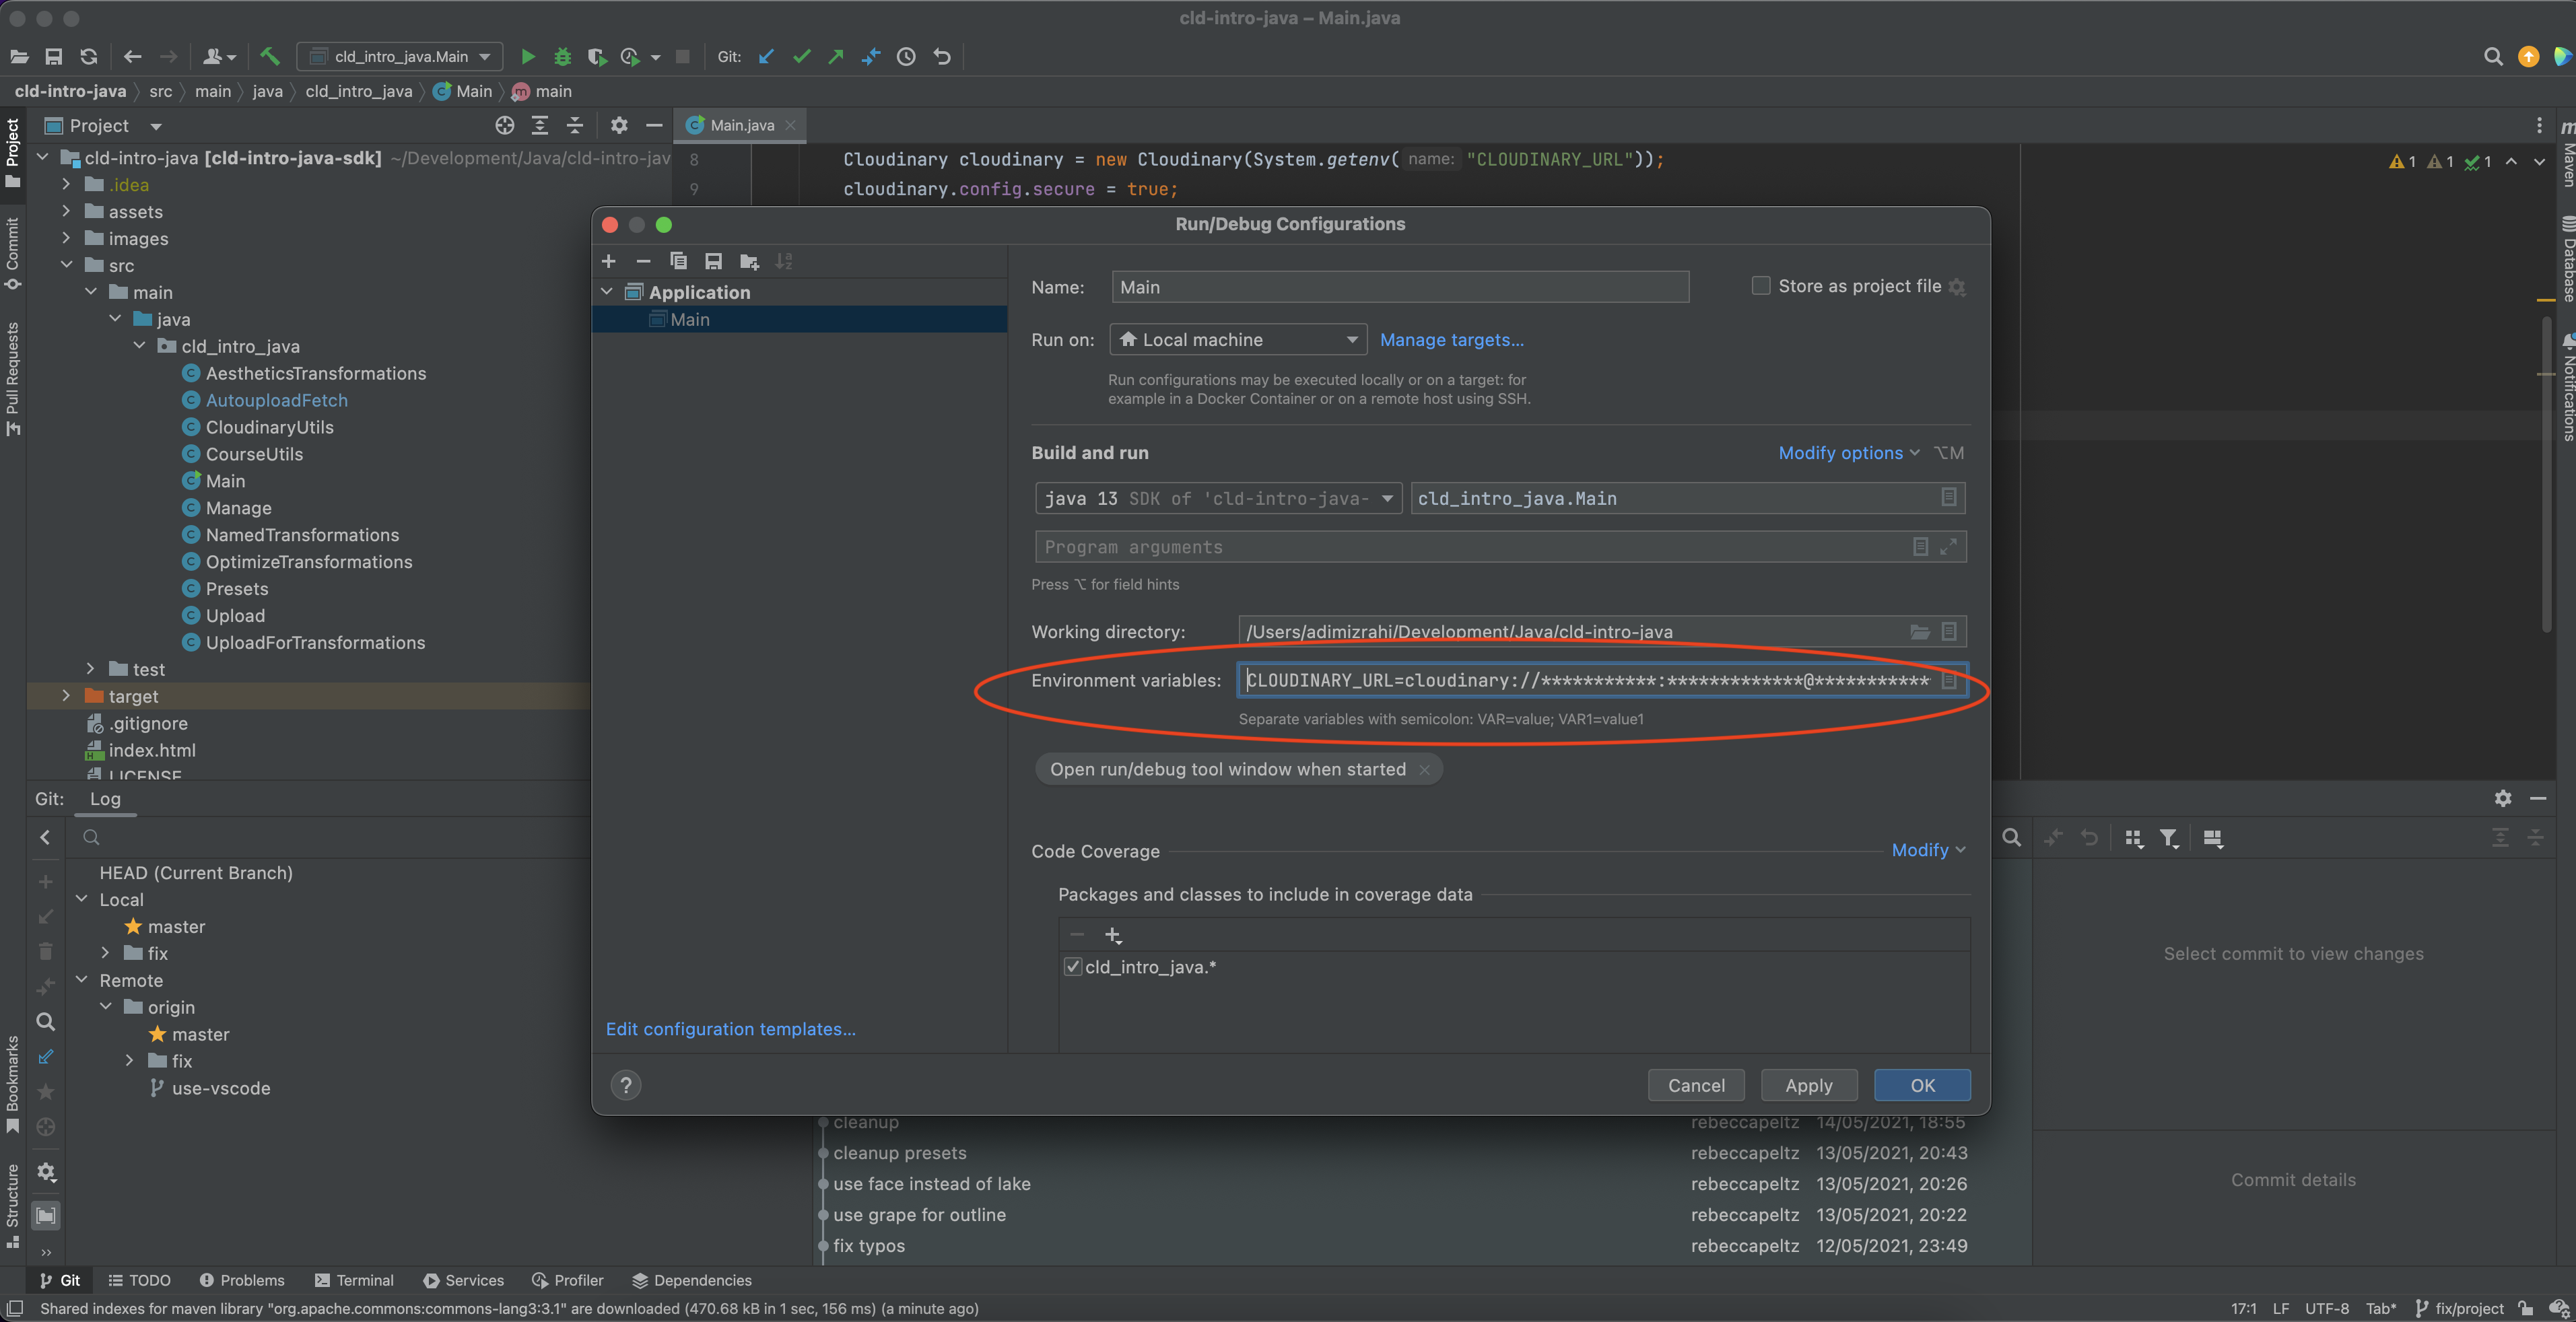Remove Open run/debug tool window option
This screenshot has height=1322, width=2576.
pyautogui.click(x=1424, y=769)
